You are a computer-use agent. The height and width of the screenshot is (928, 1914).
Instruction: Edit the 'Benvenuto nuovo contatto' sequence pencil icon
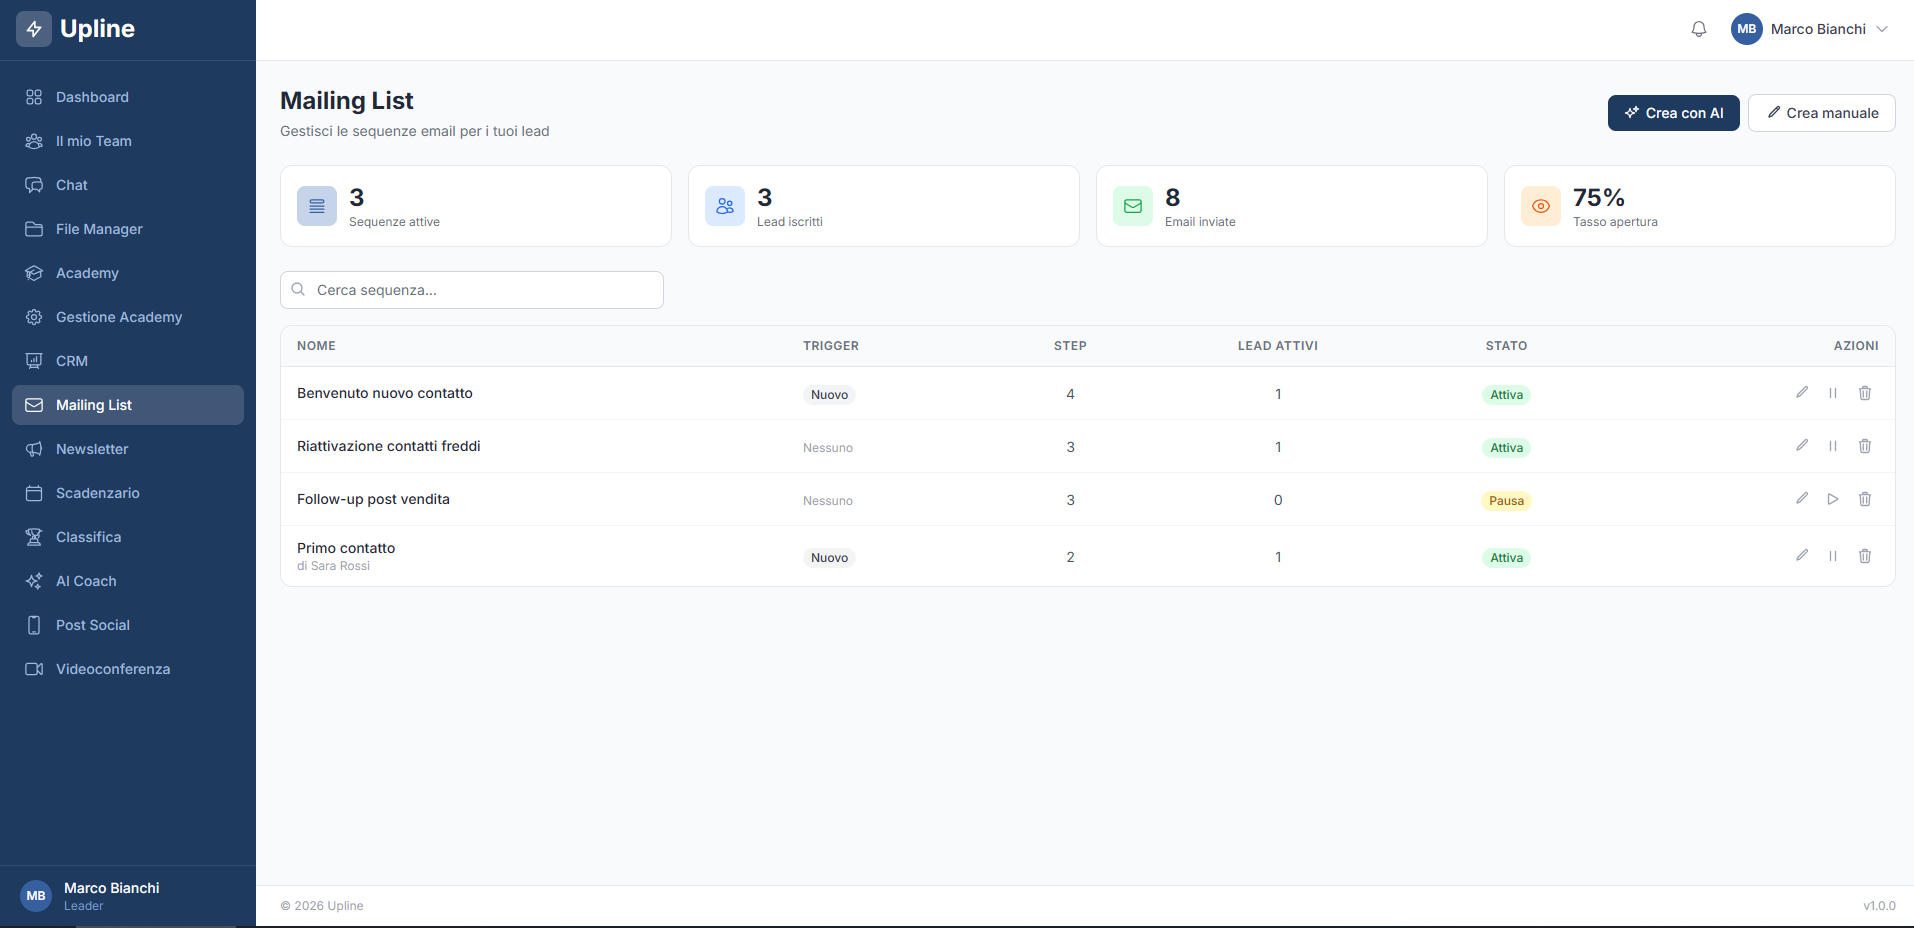pyautogui.click(x=1802, y=392)
